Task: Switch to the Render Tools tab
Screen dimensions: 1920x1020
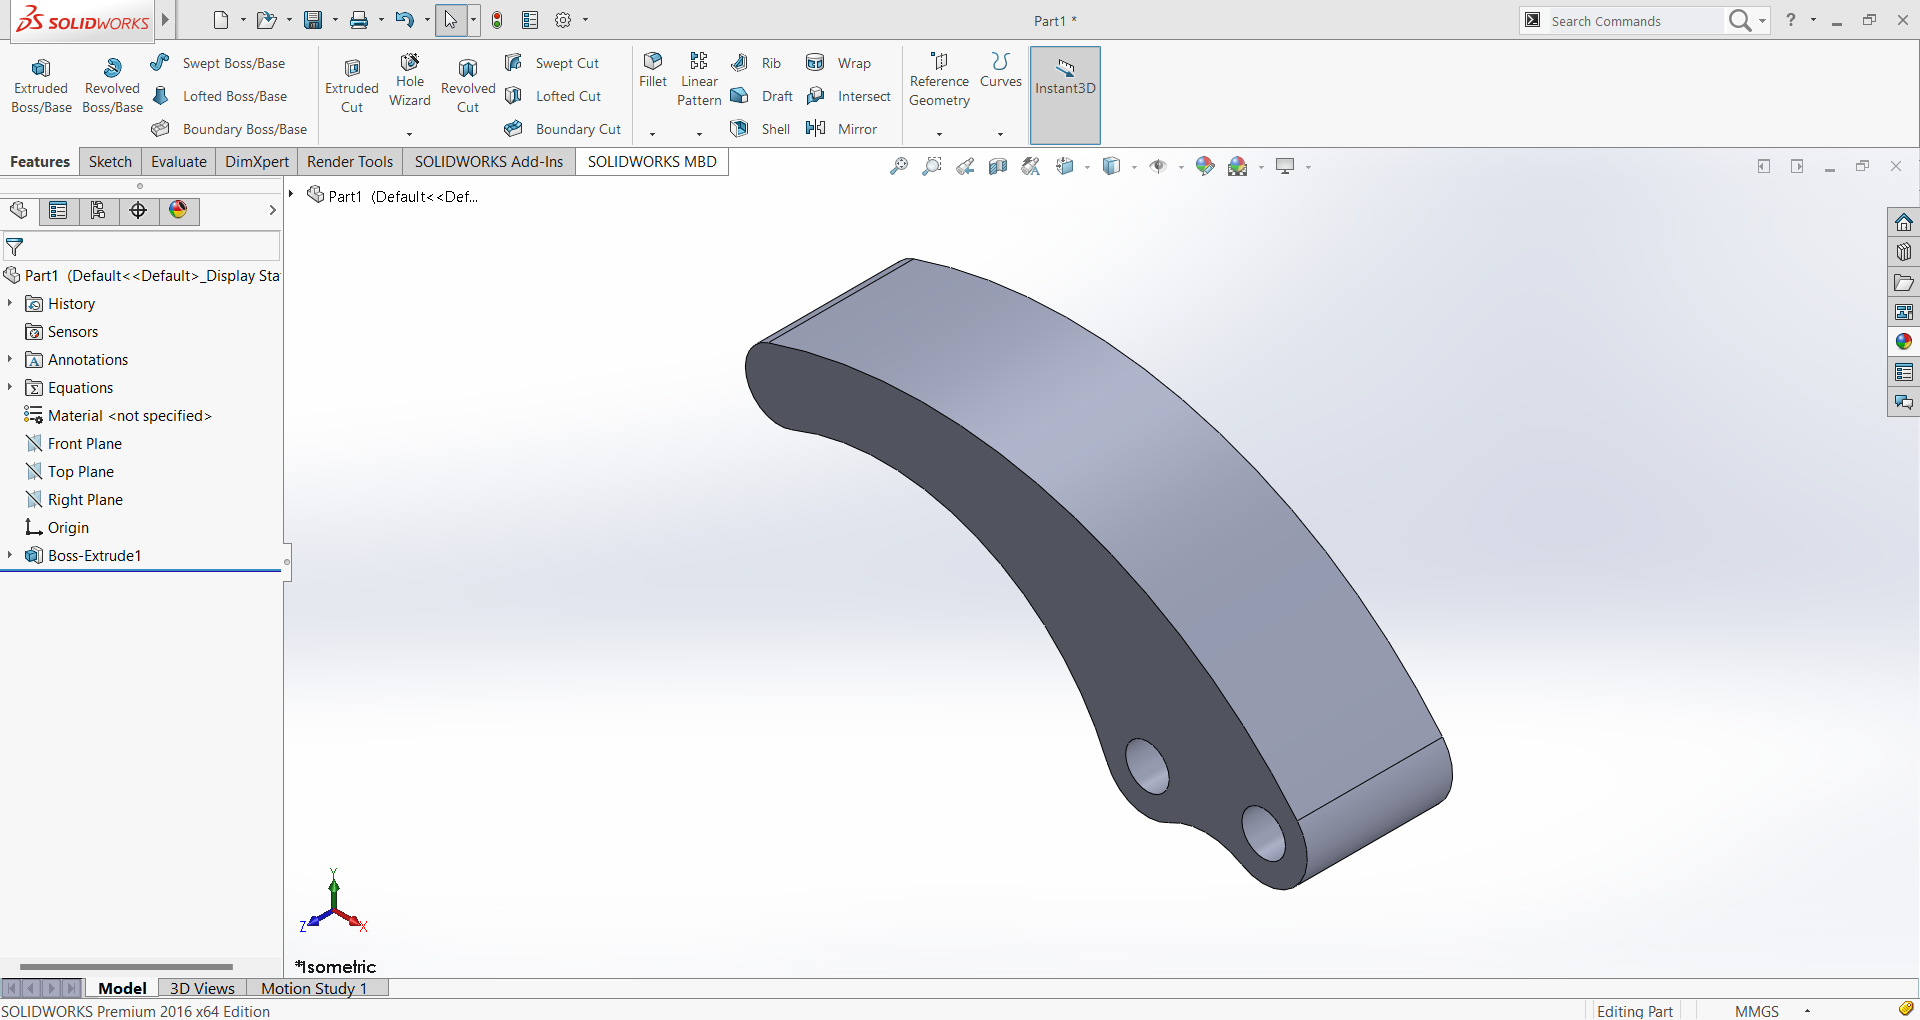Action: point(350,162)
